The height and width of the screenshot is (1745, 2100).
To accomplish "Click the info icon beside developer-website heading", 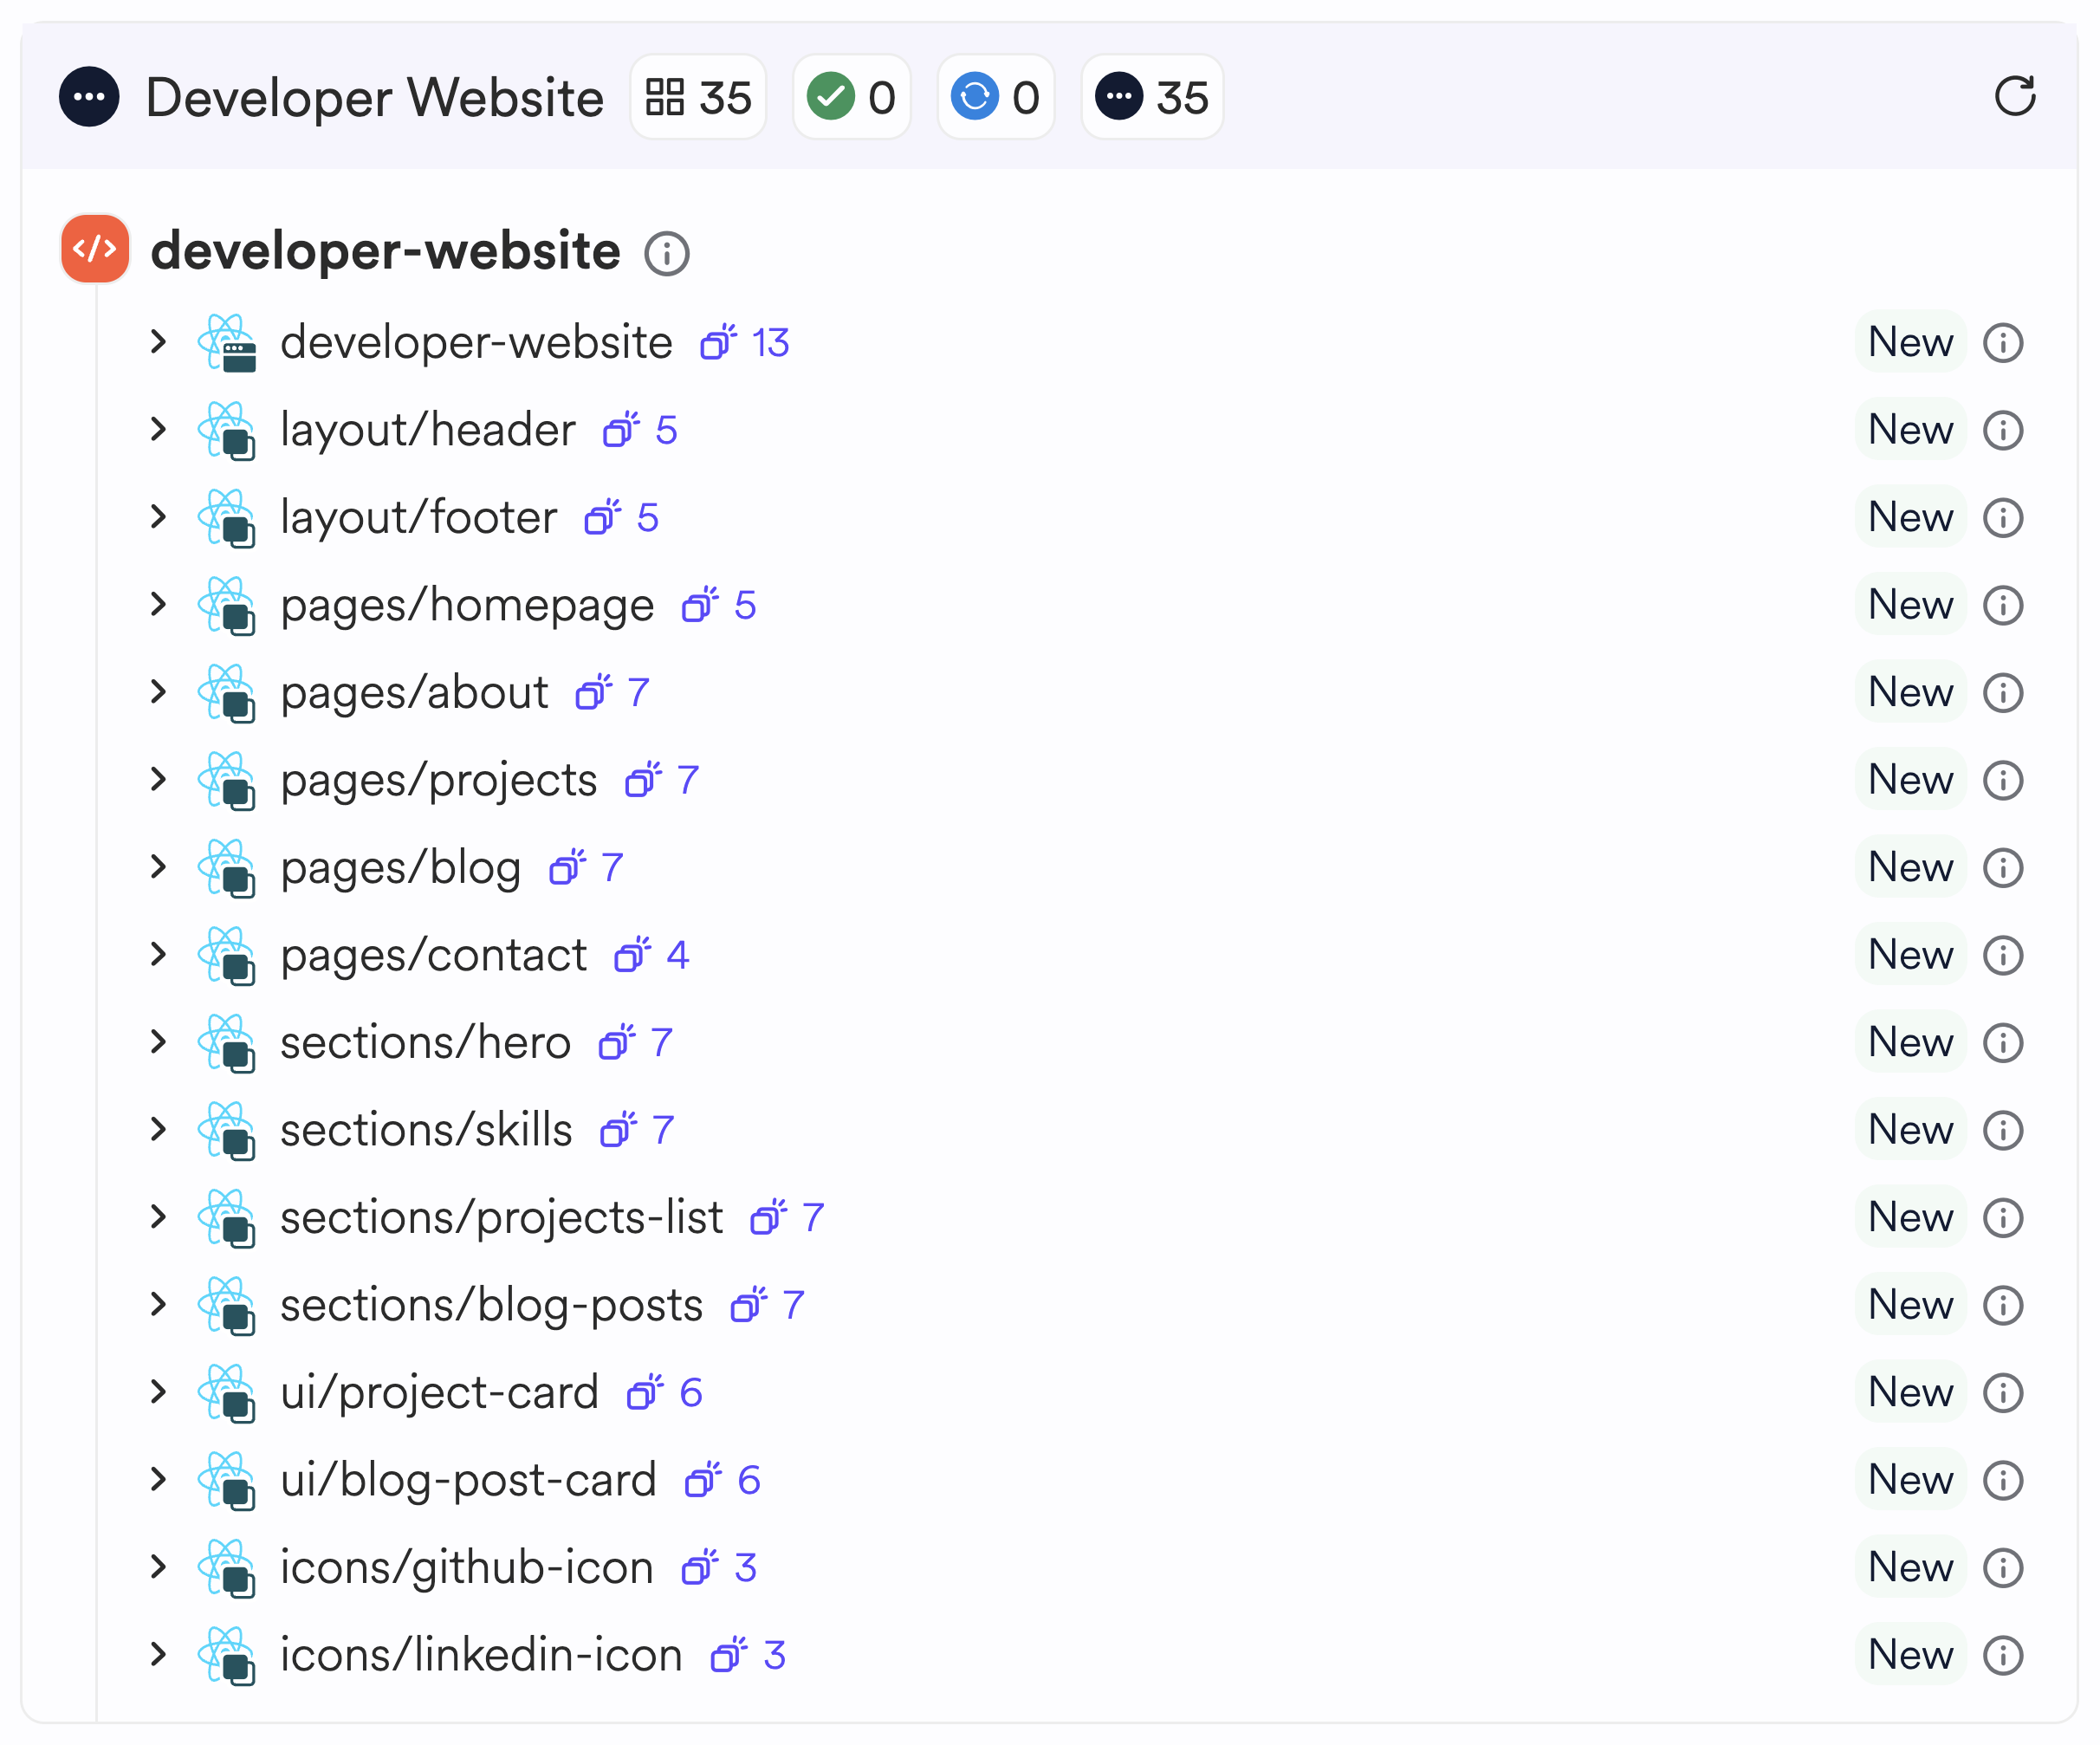I will point(667,253).
